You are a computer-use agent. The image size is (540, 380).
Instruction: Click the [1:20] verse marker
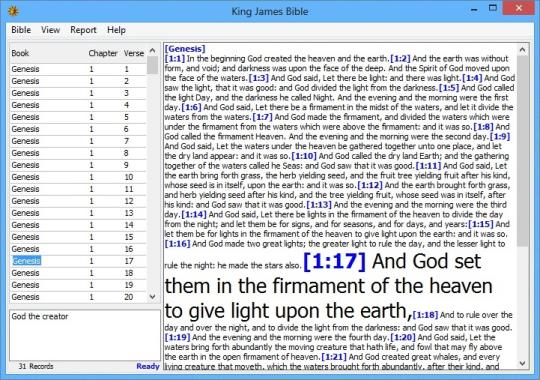403,337
